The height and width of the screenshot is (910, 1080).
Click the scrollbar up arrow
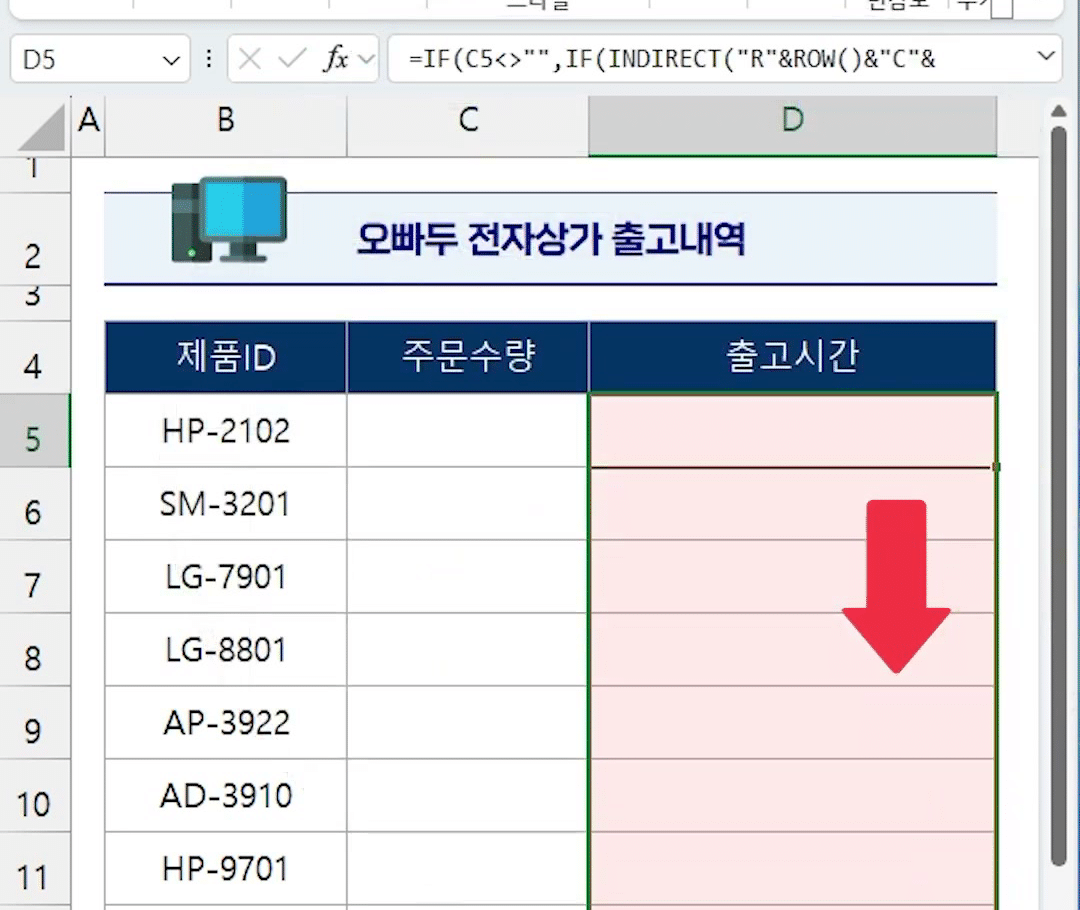pos(1059,111)
